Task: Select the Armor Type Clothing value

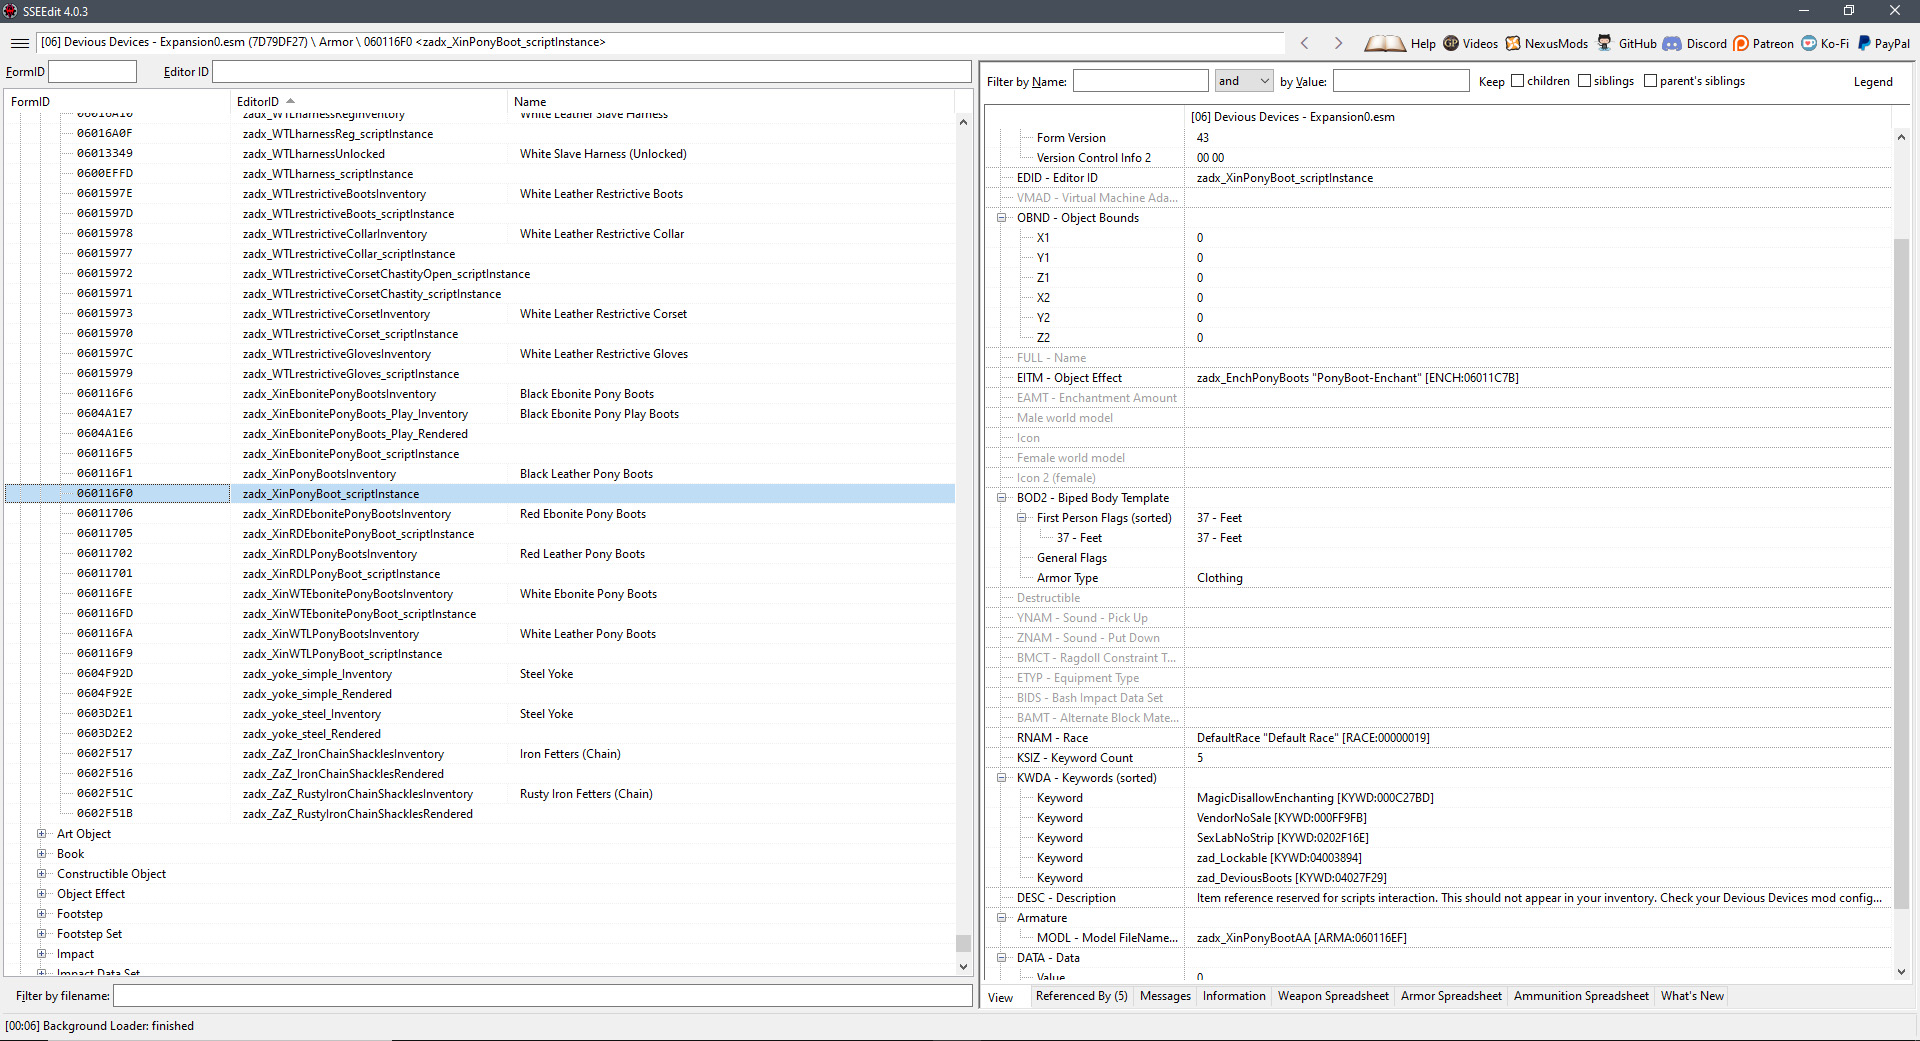Action: 1219,578
